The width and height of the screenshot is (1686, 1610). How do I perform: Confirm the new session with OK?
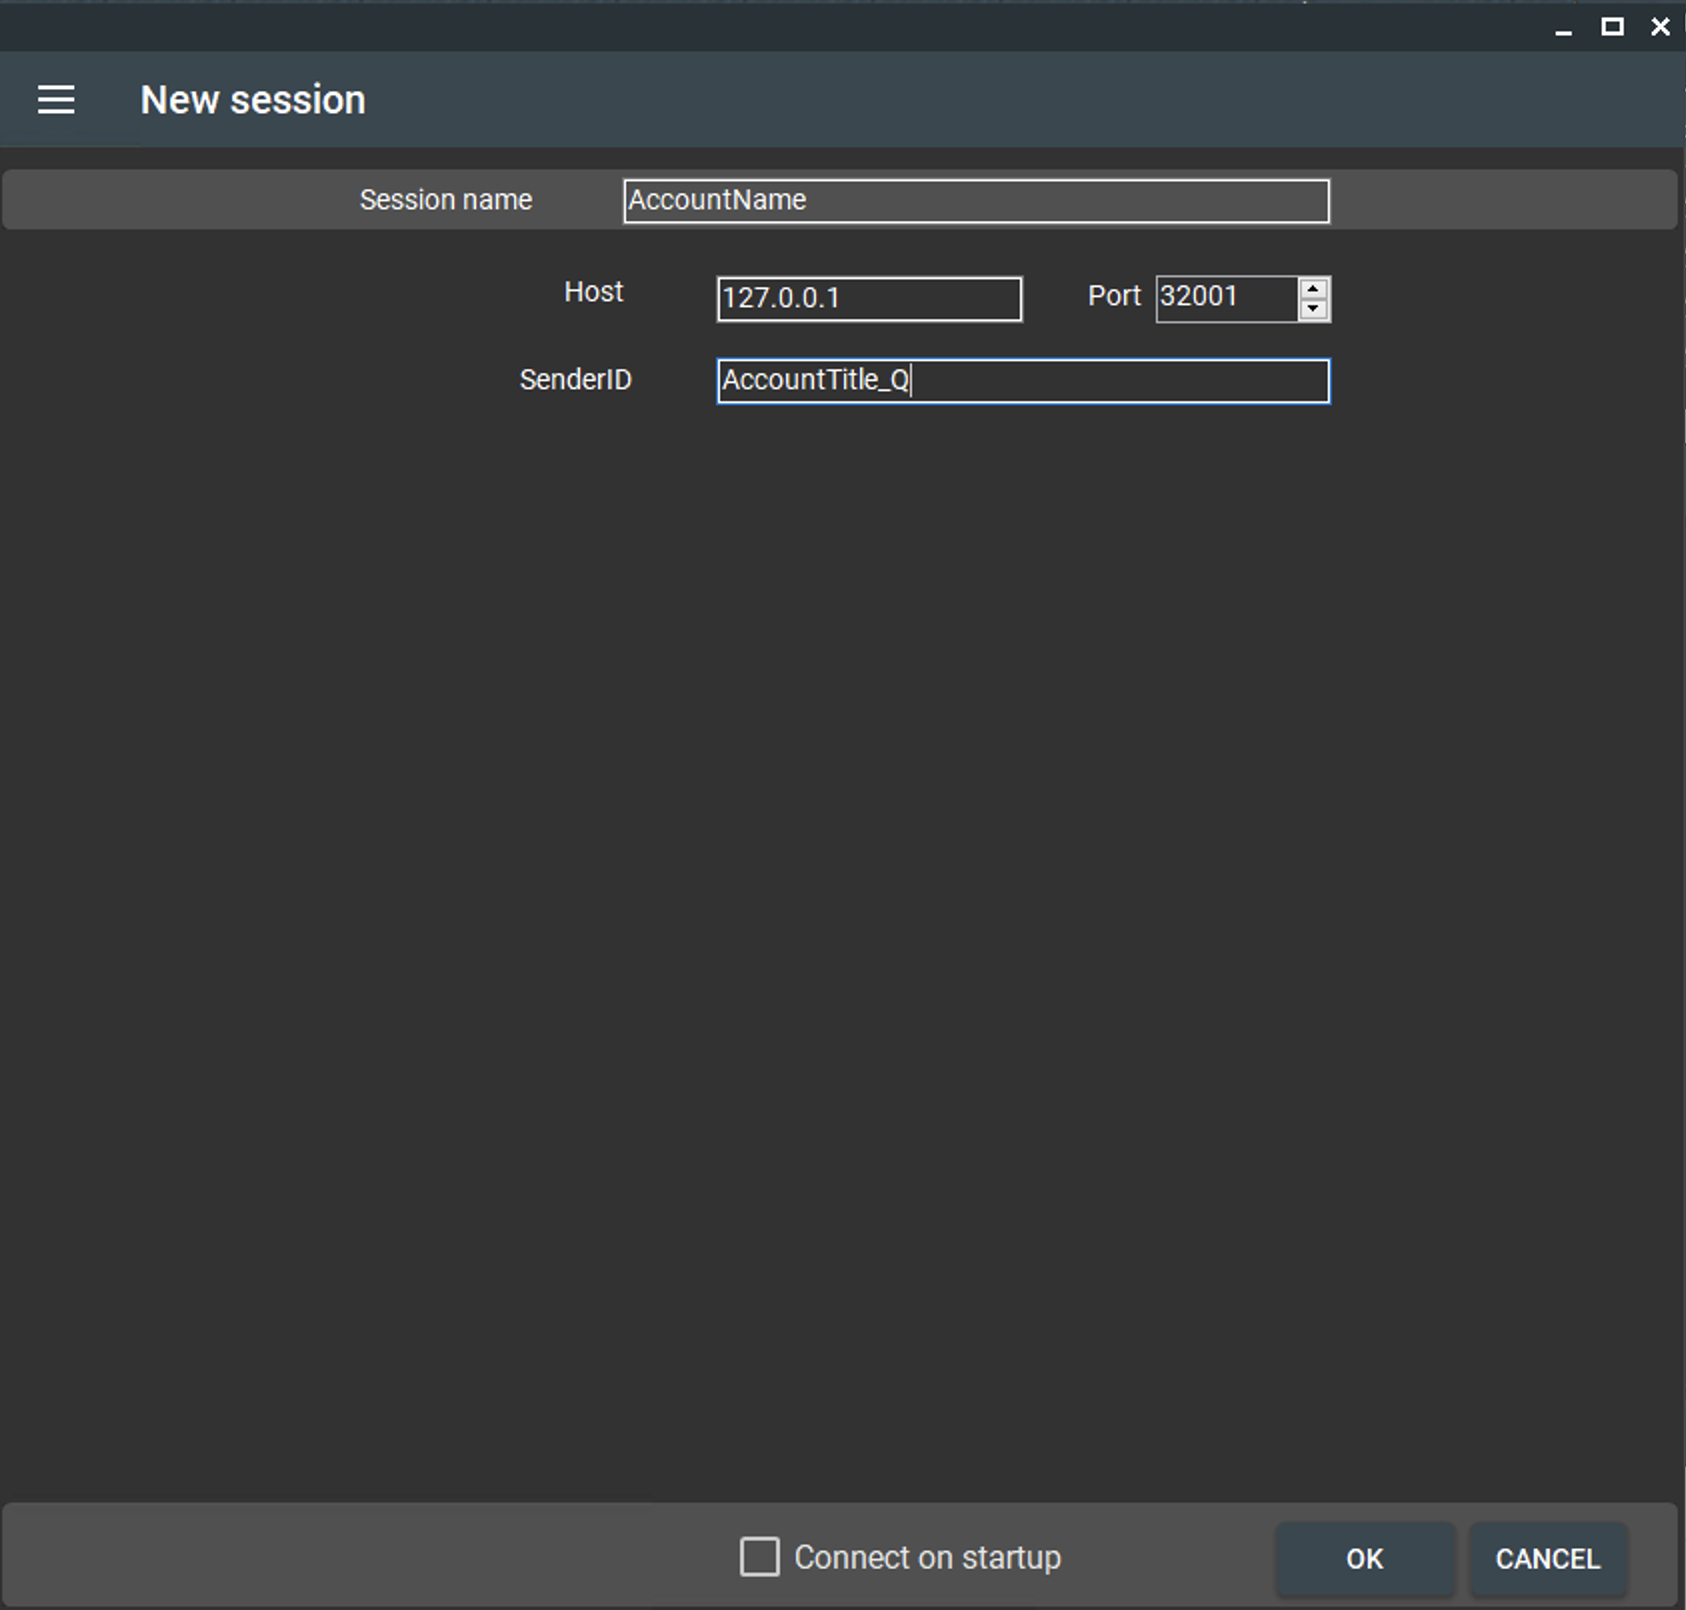(x=1364, y=1558)
